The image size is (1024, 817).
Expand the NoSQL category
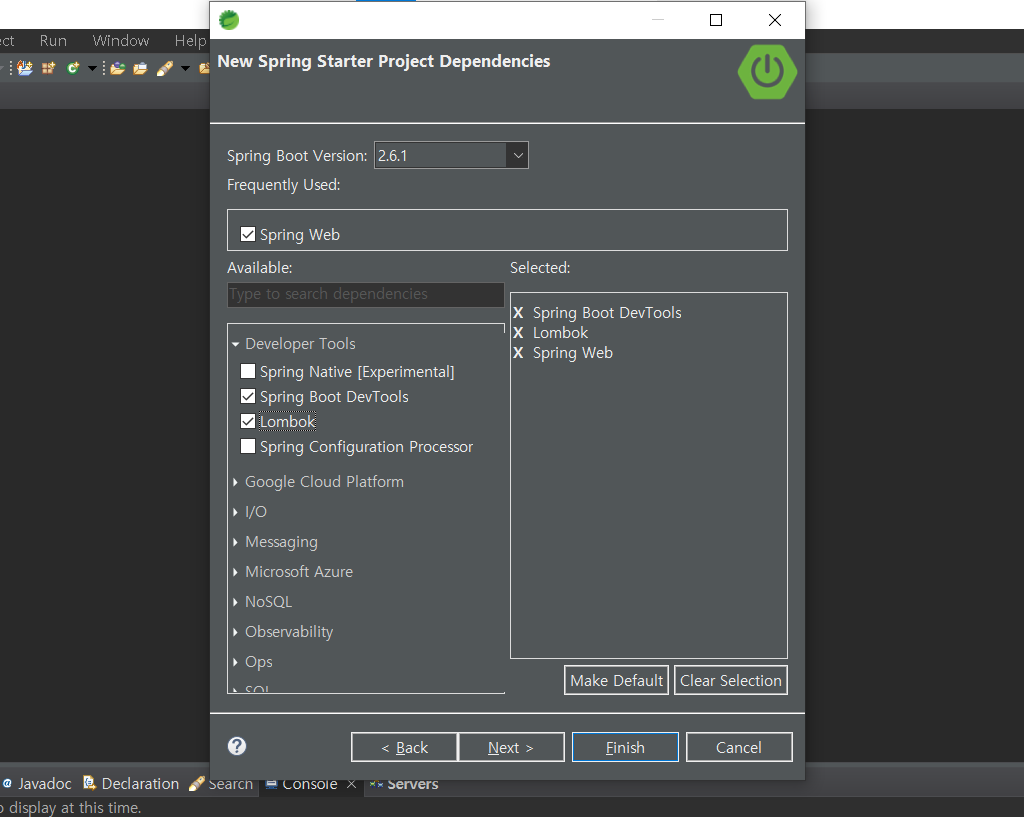point(236,602)
